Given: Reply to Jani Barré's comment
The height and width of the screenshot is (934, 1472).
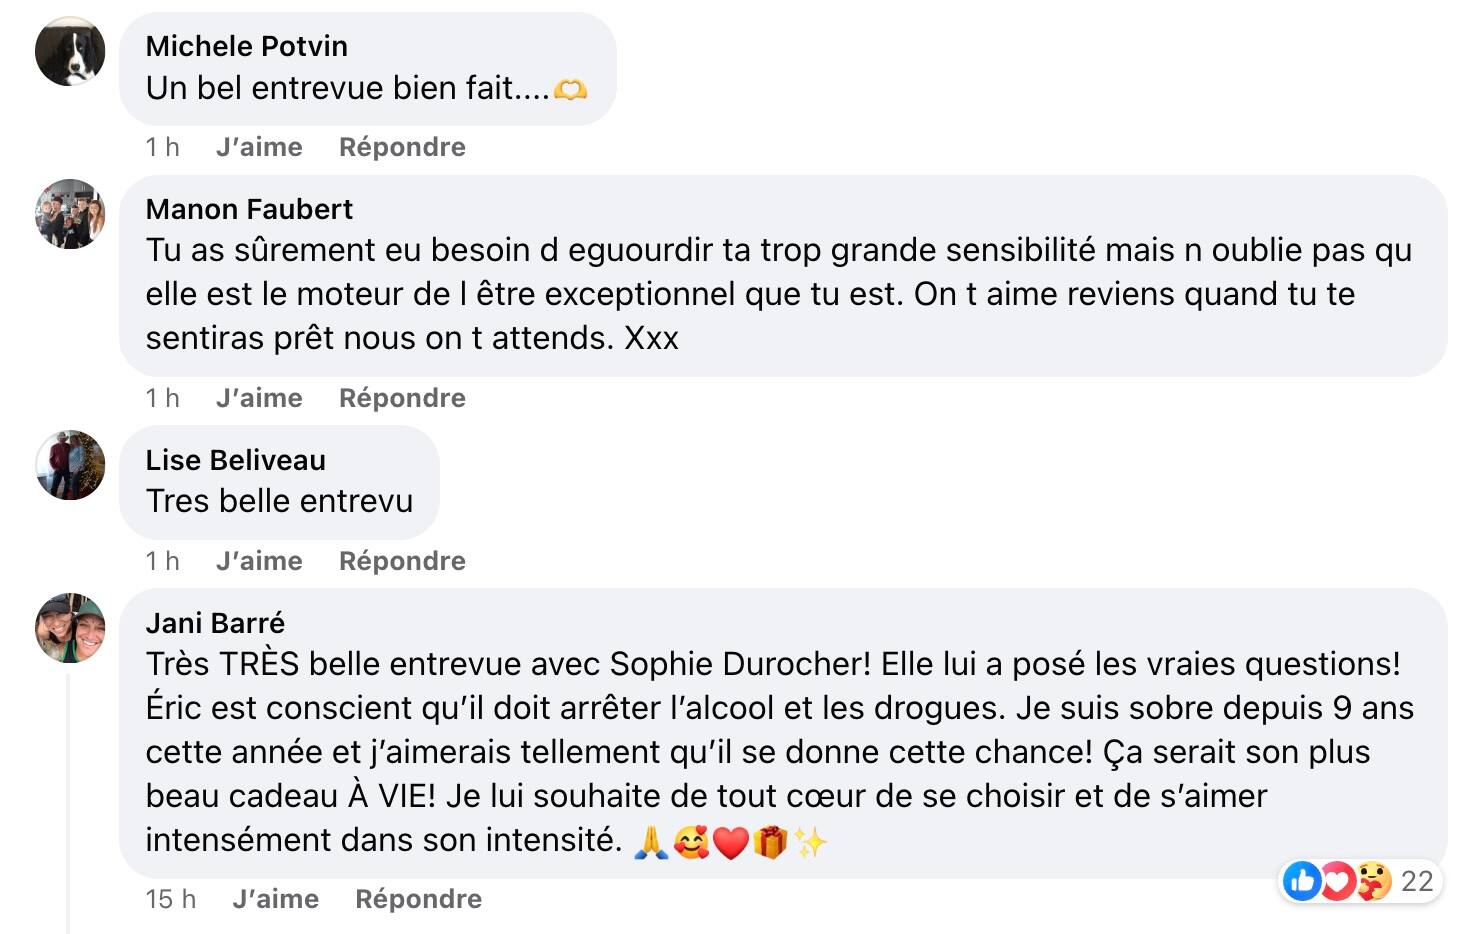Looking at the screenshot, I should pyautogui.click(x=418, y=899).
